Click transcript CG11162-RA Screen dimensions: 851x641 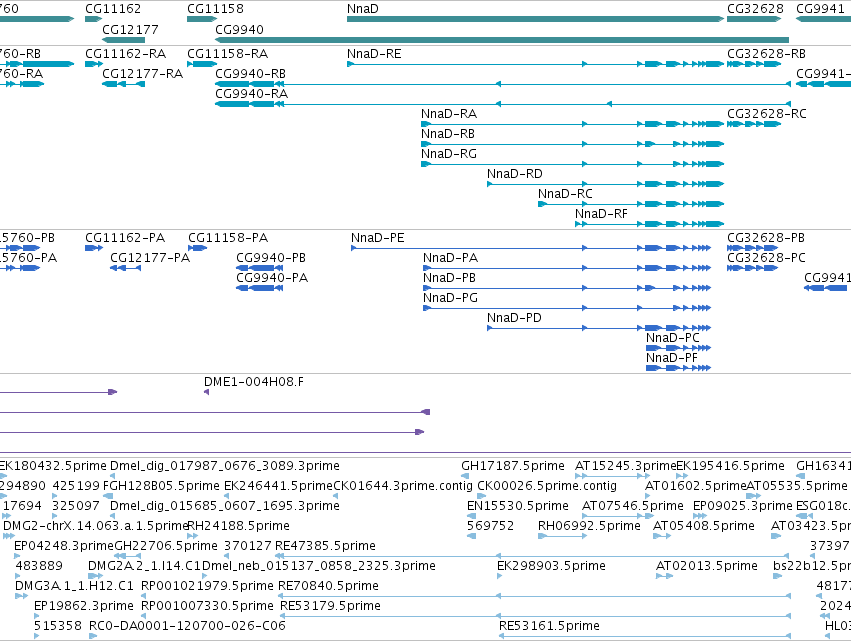click(125, 54)
